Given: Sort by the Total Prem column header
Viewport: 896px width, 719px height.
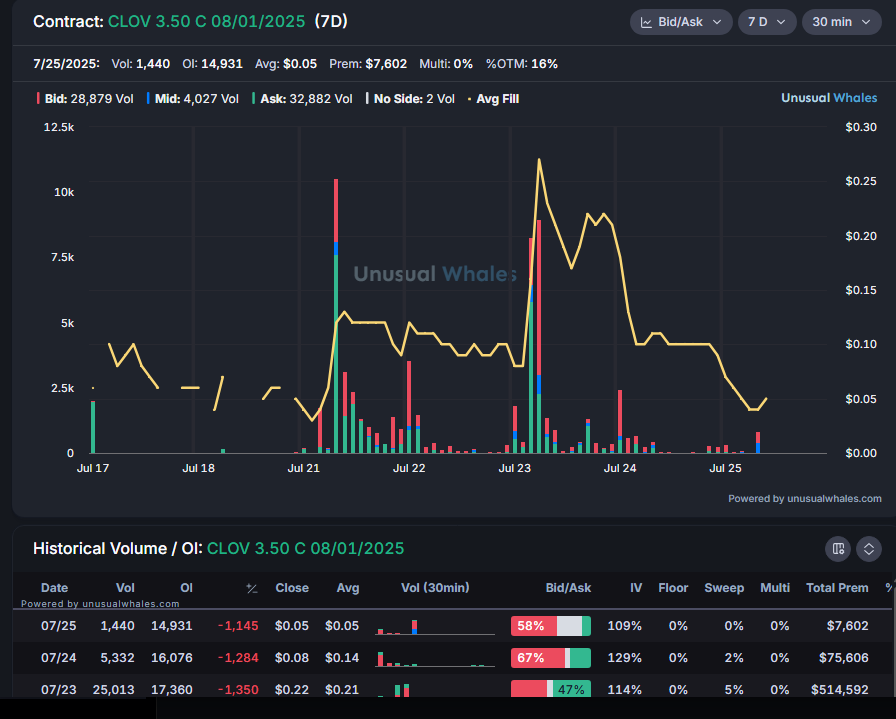Looking at the screenshot, I should (x=837, y=588).
